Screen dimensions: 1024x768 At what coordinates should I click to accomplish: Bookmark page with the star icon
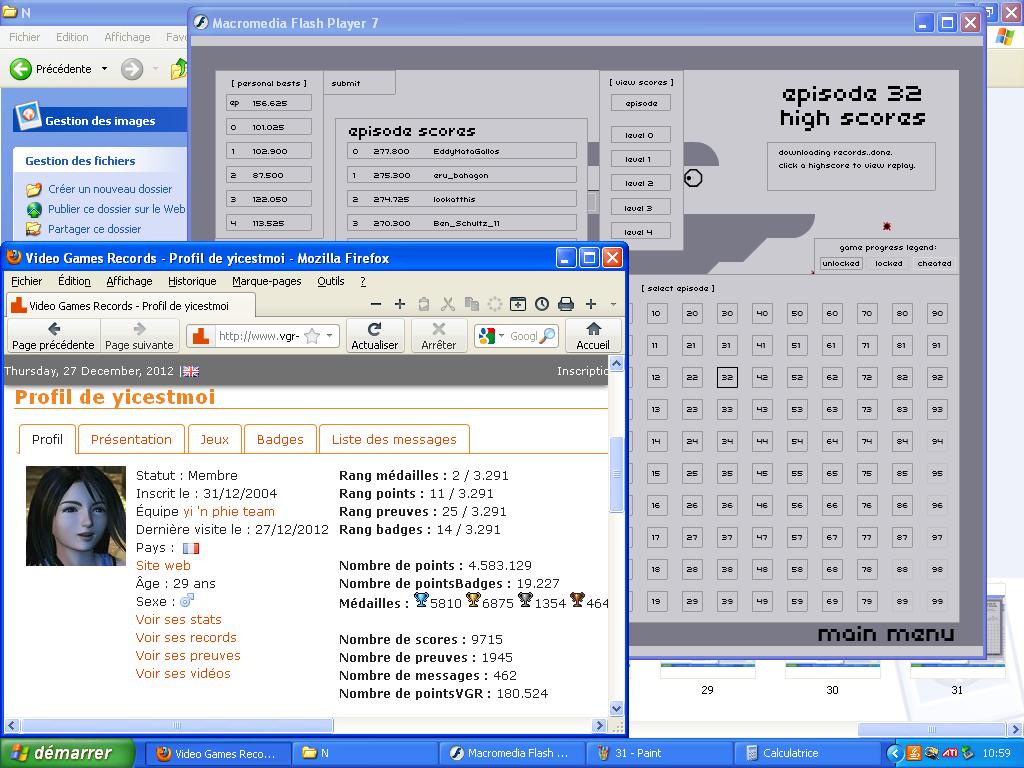point(312,336)
